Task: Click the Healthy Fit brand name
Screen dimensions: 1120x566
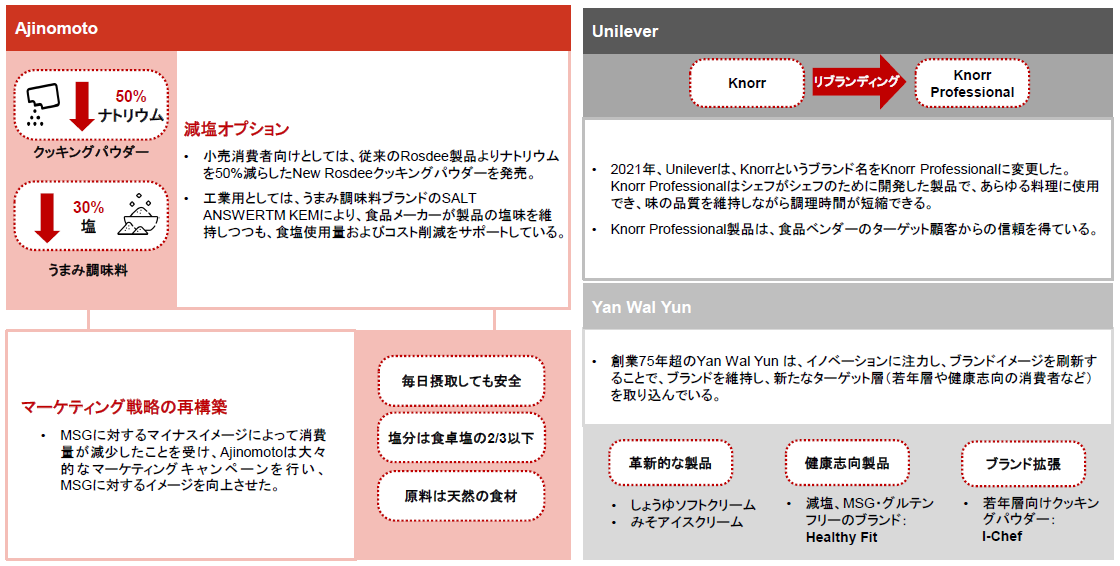Action: (x=841, y=537)
